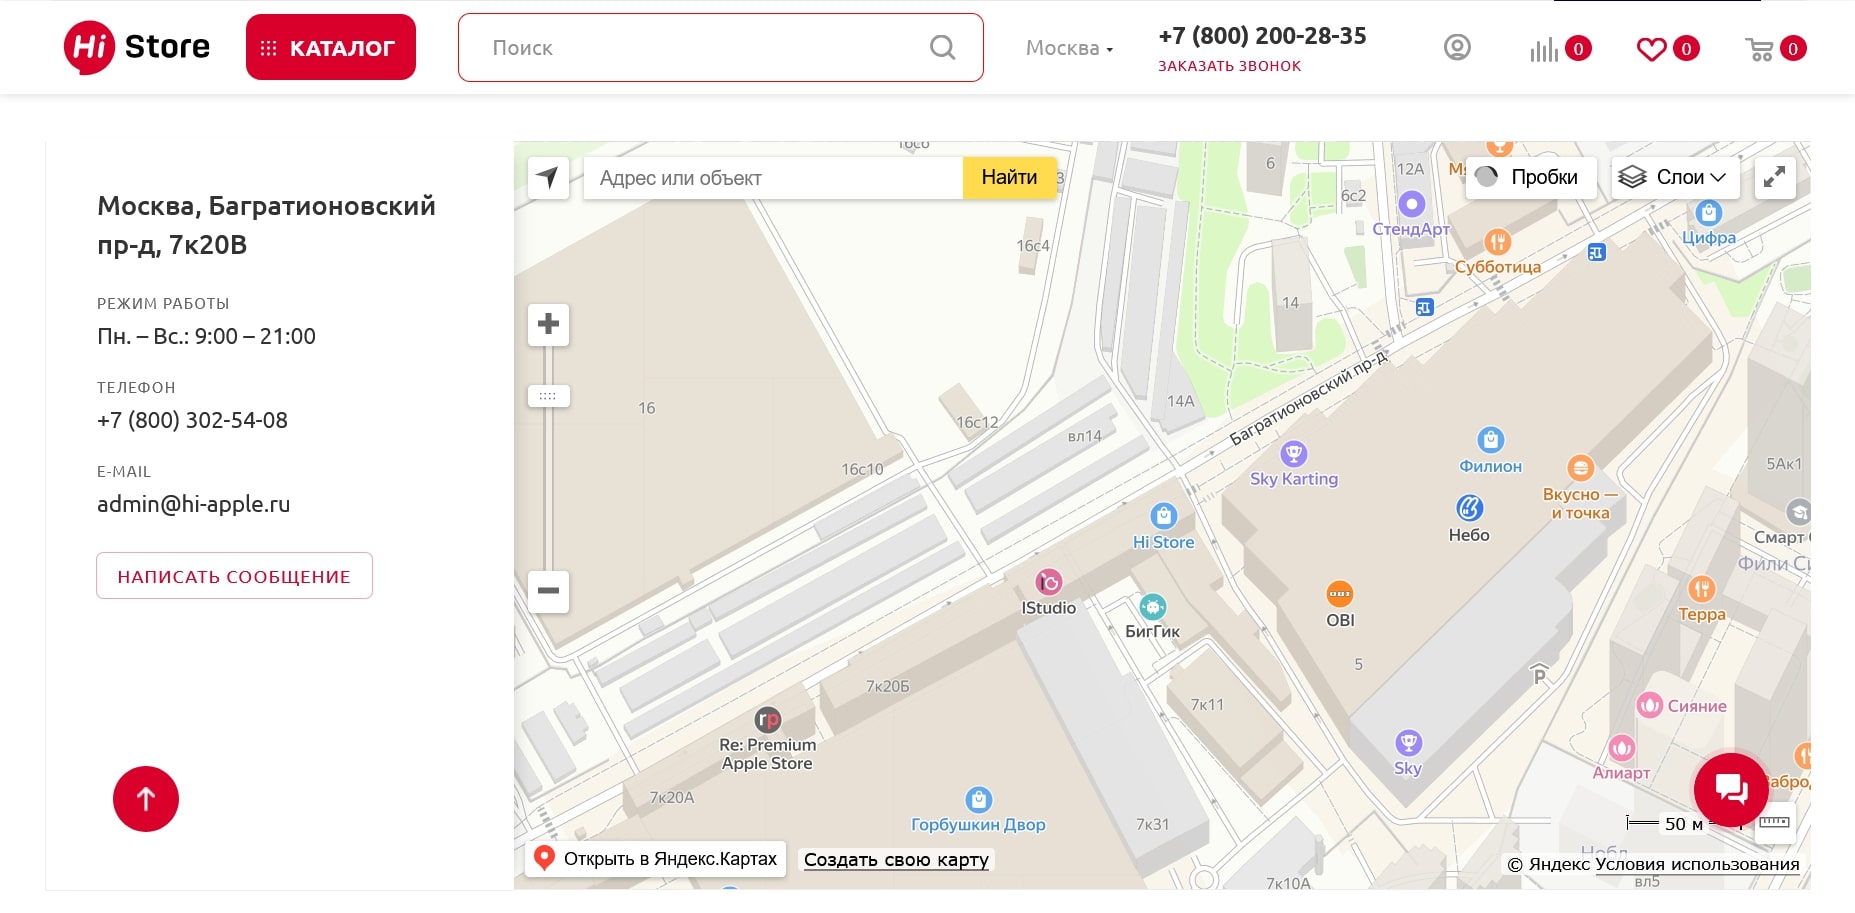Open the shopping cart icon
This screenshot has width=1855, height=913.
tap(1759, 49)
